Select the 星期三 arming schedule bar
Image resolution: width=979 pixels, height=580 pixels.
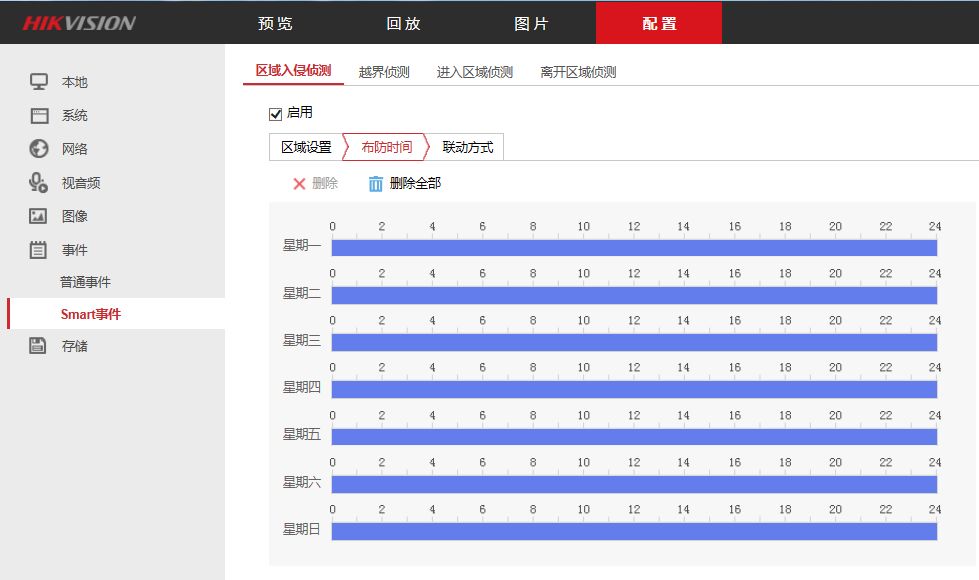pos(634,341)
